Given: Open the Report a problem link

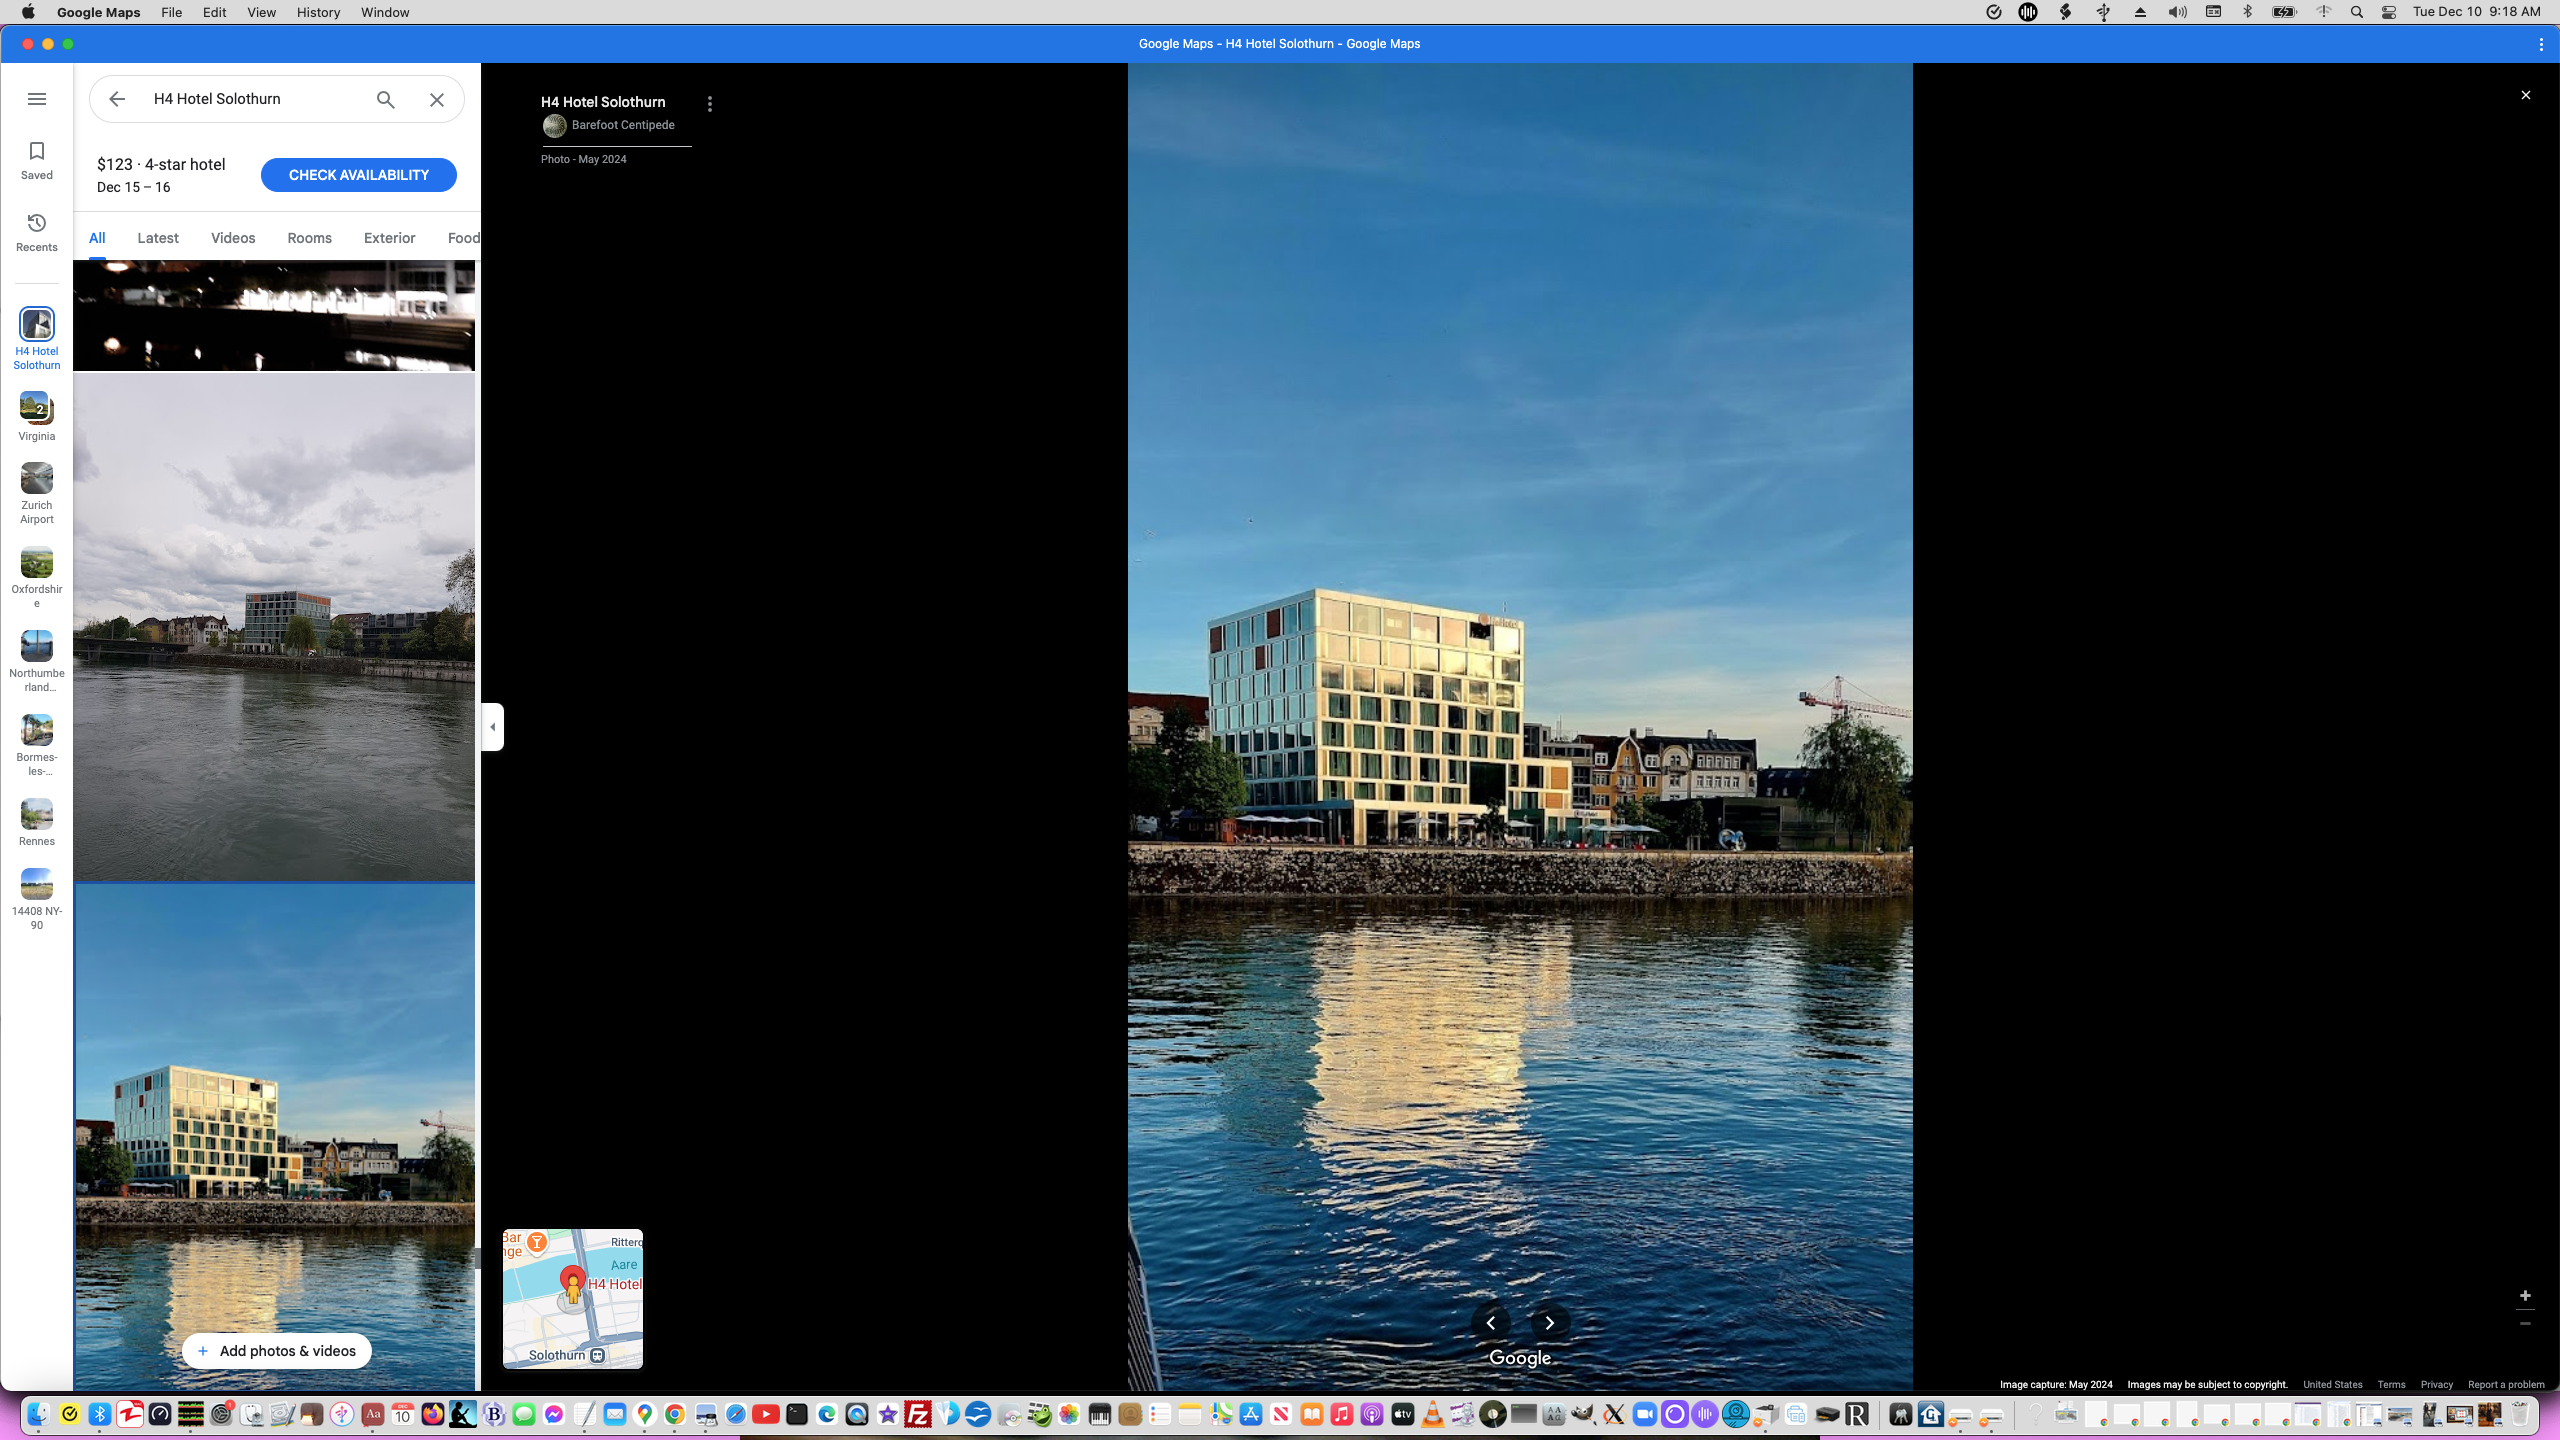Looking at the screenshot, I should 2506,1385.
